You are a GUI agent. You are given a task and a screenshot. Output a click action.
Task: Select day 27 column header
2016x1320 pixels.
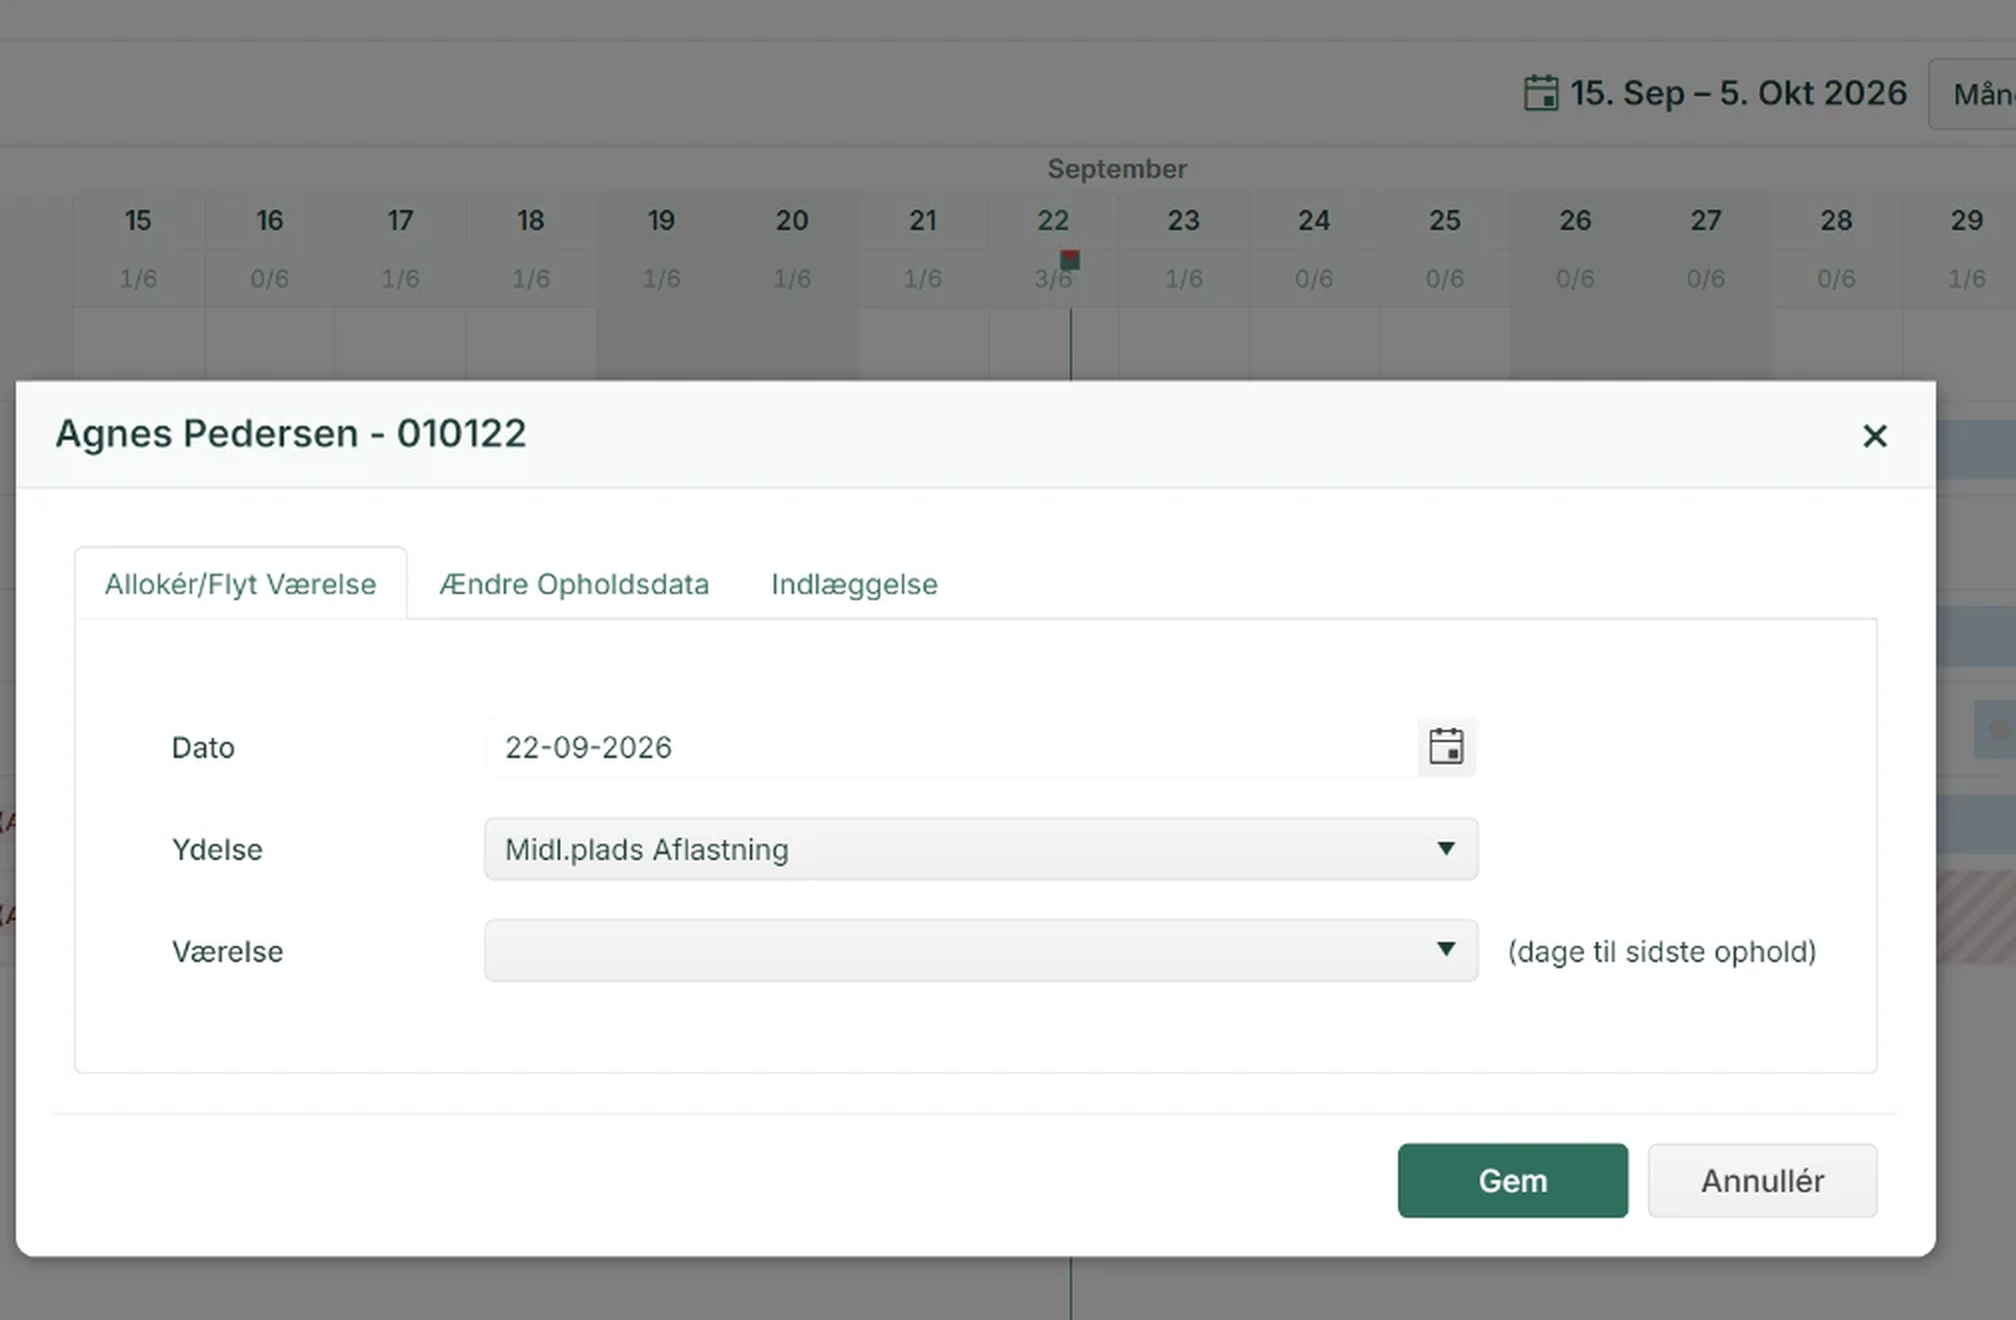coord(1706,220)
